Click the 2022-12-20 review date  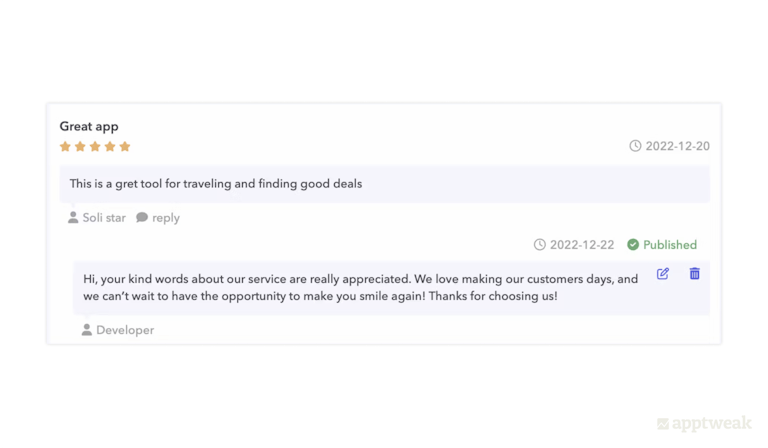(677, 146)
